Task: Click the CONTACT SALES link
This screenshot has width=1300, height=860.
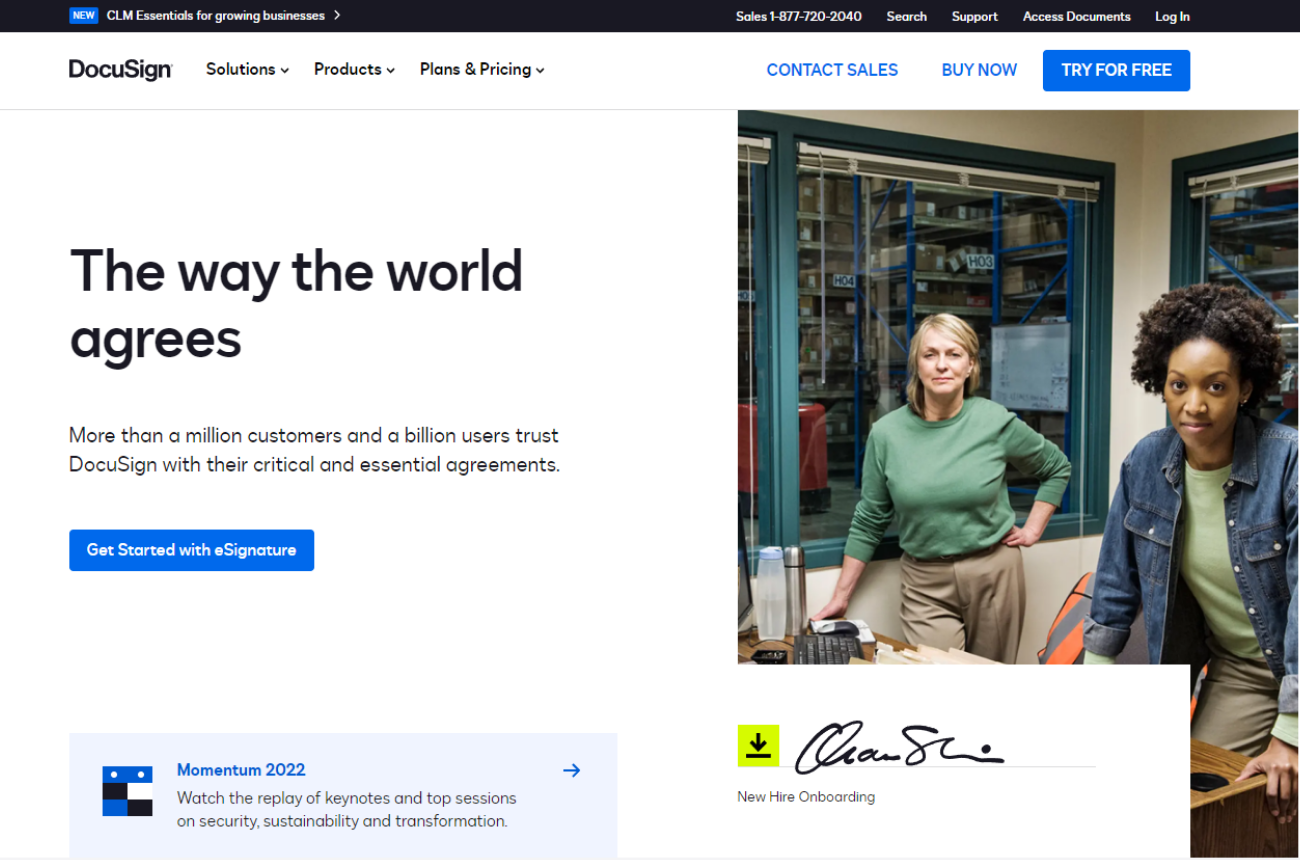Action: 832,70
